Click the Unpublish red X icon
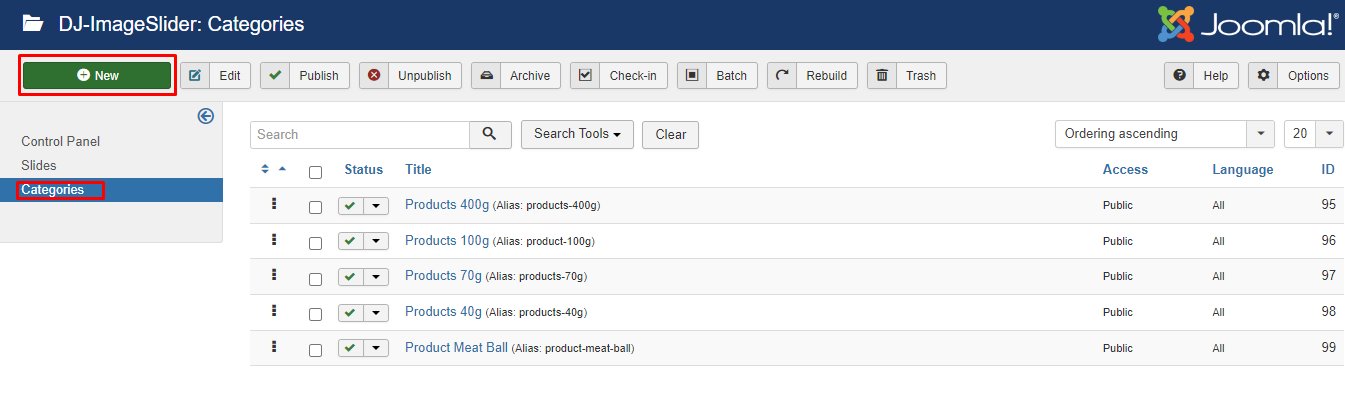1345x398 pixels. point(374,75)
